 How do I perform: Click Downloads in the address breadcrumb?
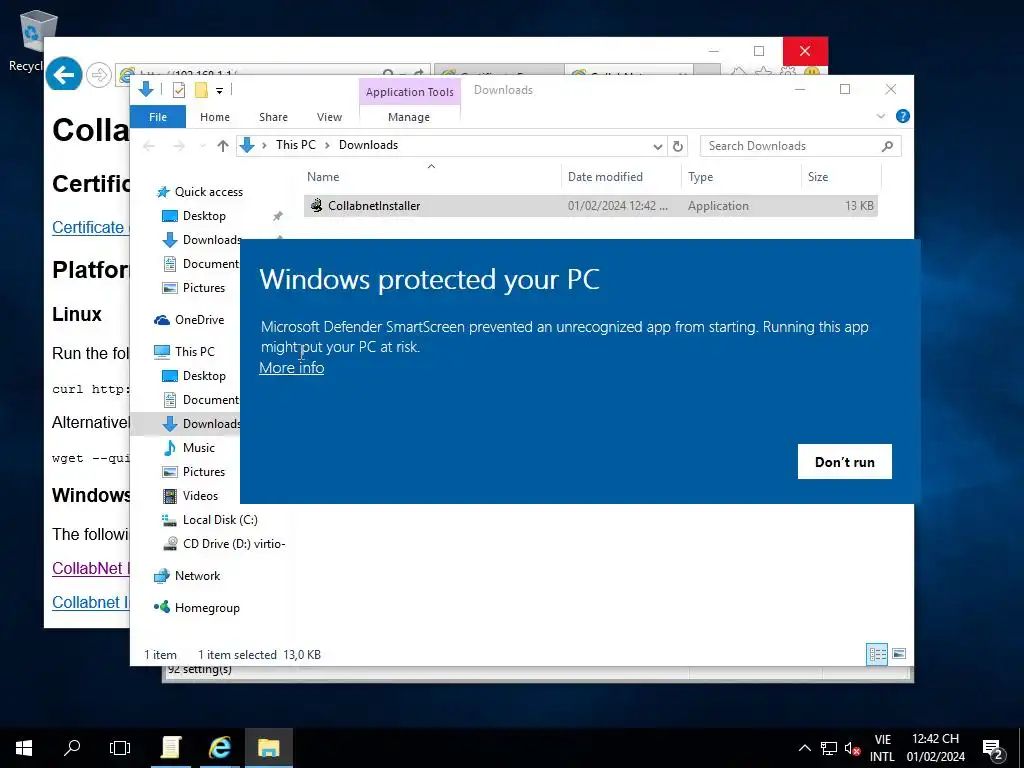click(x=368, y=145)
